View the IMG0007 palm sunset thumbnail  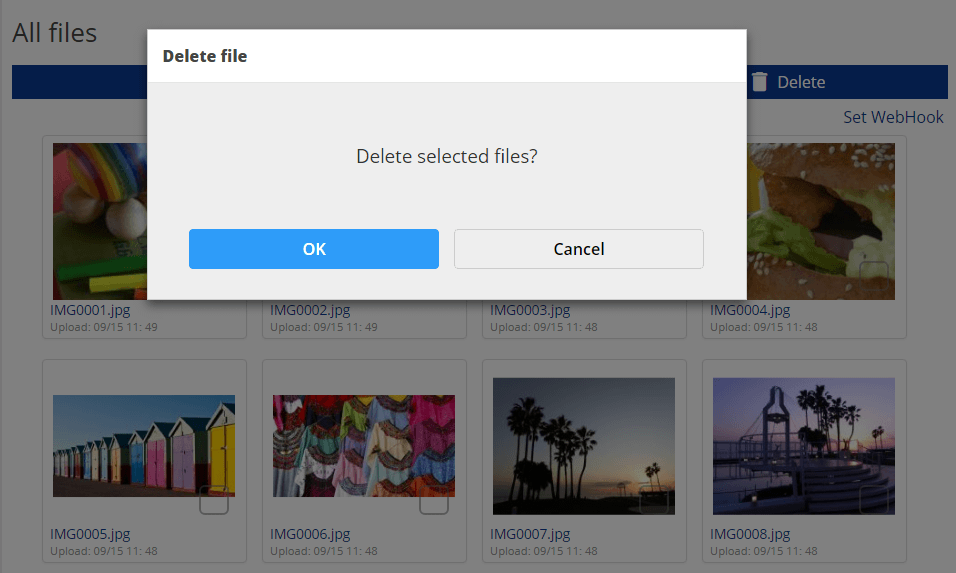[x=584, y=446]
